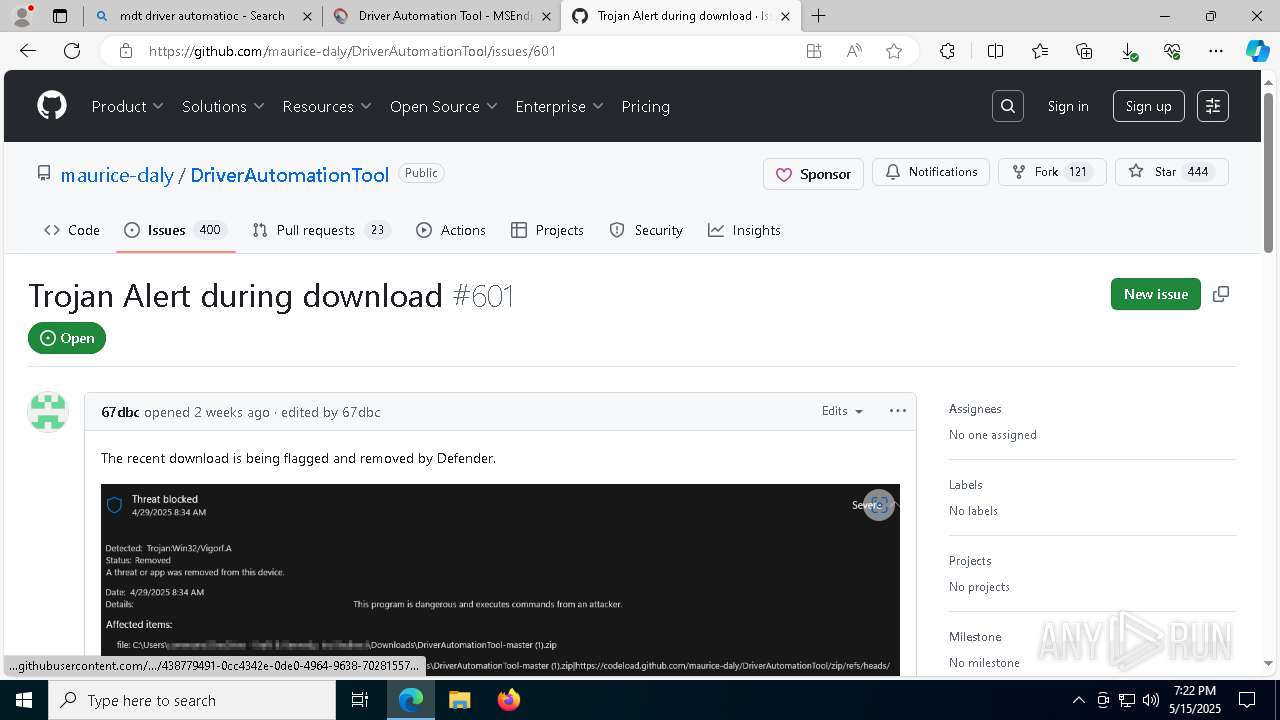Image resolution: width=1280 pixels, height=720 pixels.
Task: Open the Downloads icon in toolbar
Action: [1128, 51]
